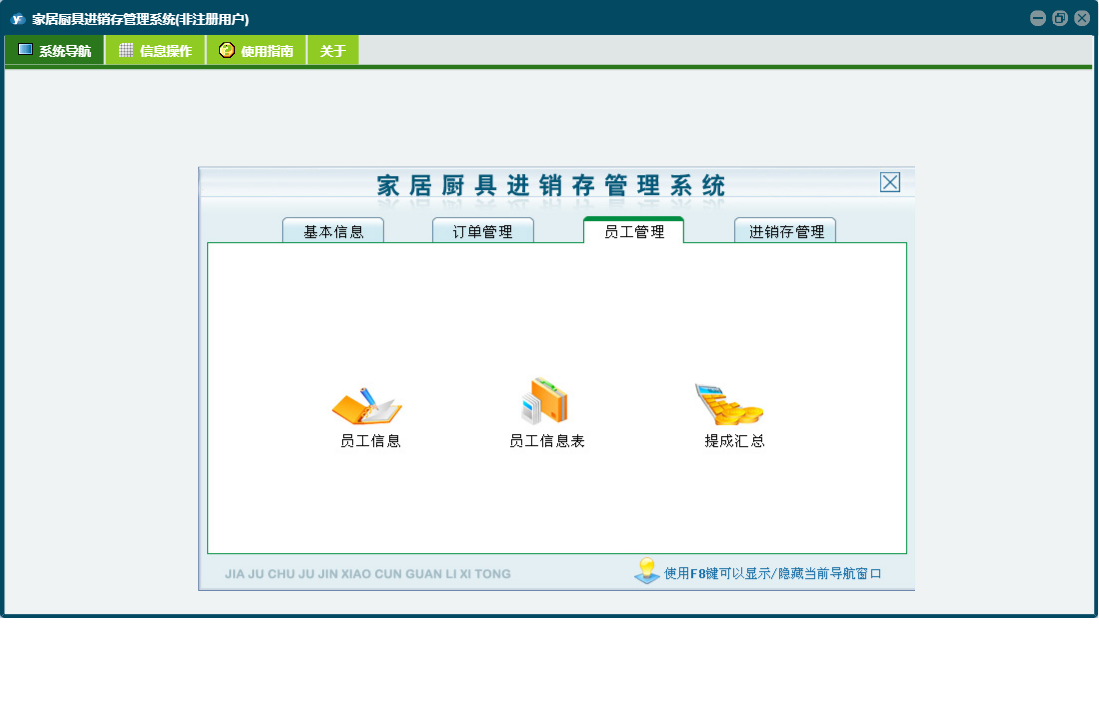Click the F8 key hint text
Image resolution: width=1099 pixels, height=723 pixels.
[772, 573]
